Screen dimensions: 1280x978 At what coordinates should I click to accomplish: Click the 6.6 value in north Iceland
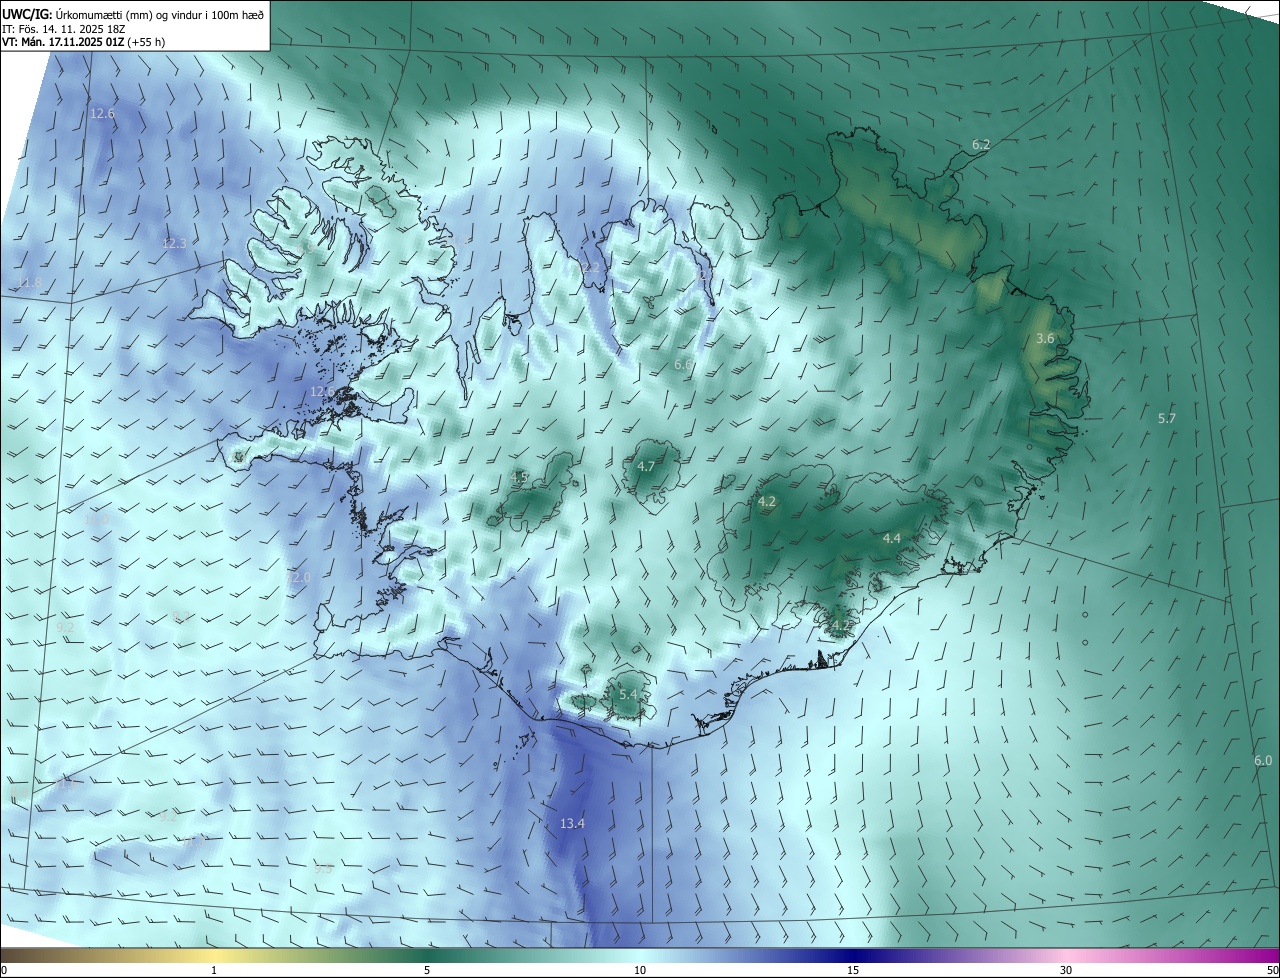click(683, 365)
